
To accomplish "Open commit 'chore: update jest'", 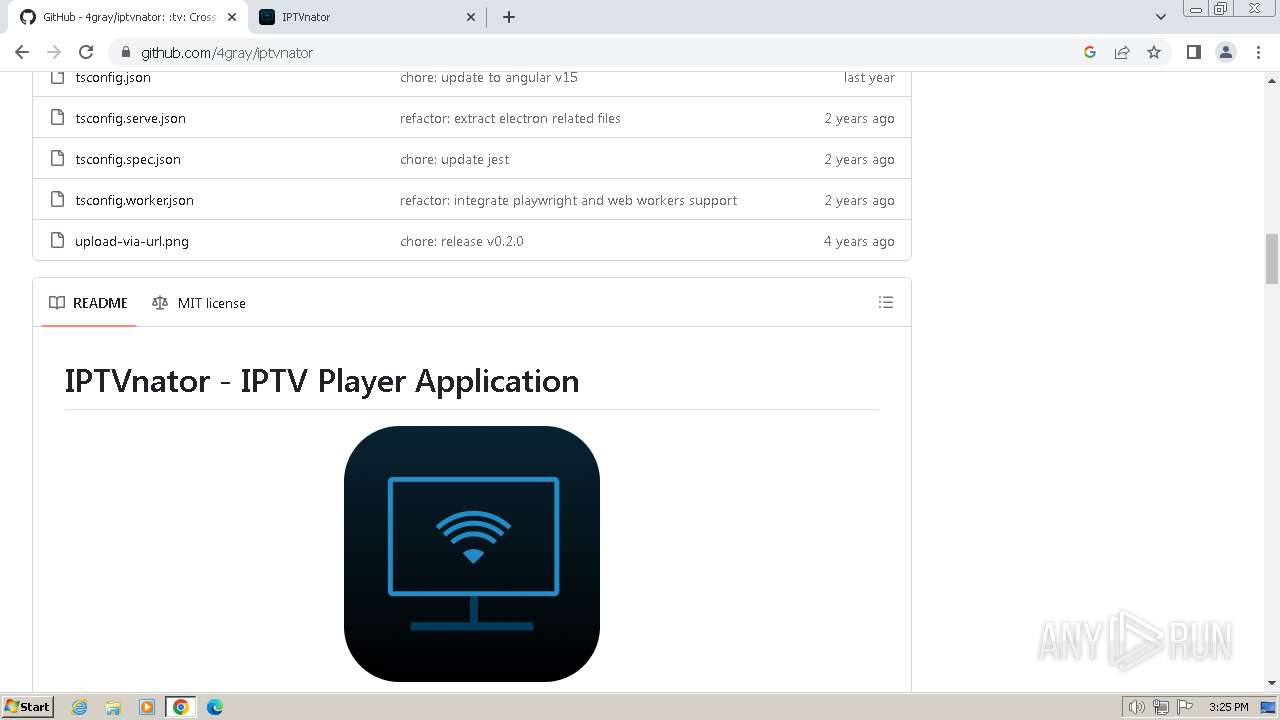I will [454, 159].
